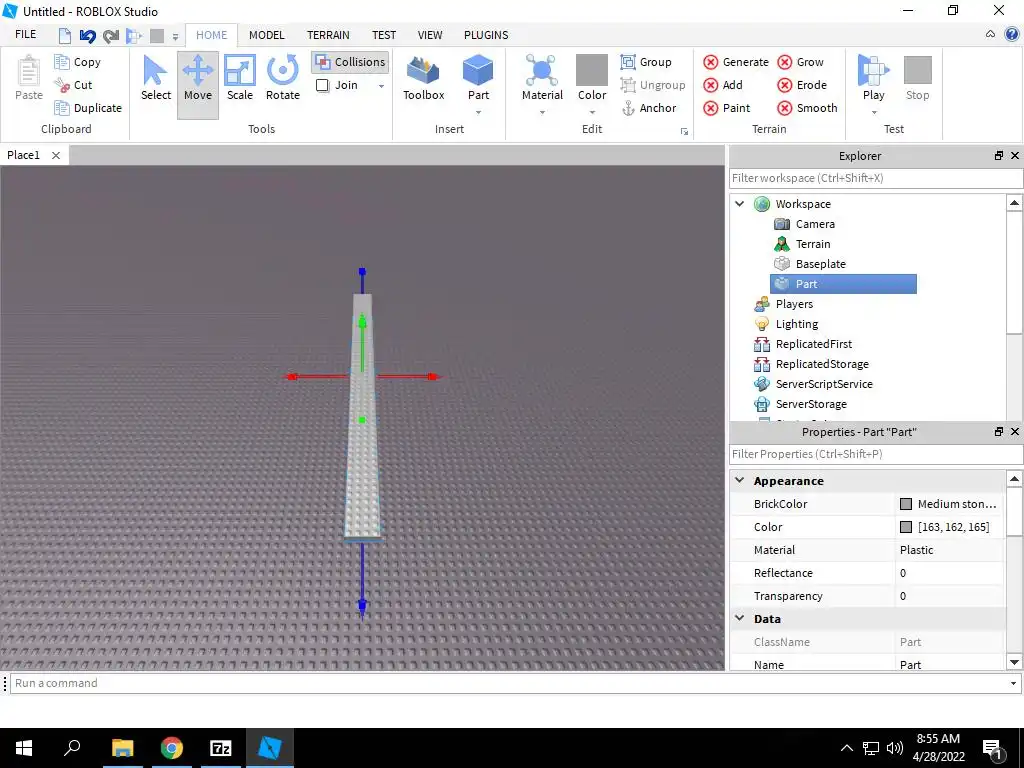
Task: Select the Select arrow tool
Action: 155,78
